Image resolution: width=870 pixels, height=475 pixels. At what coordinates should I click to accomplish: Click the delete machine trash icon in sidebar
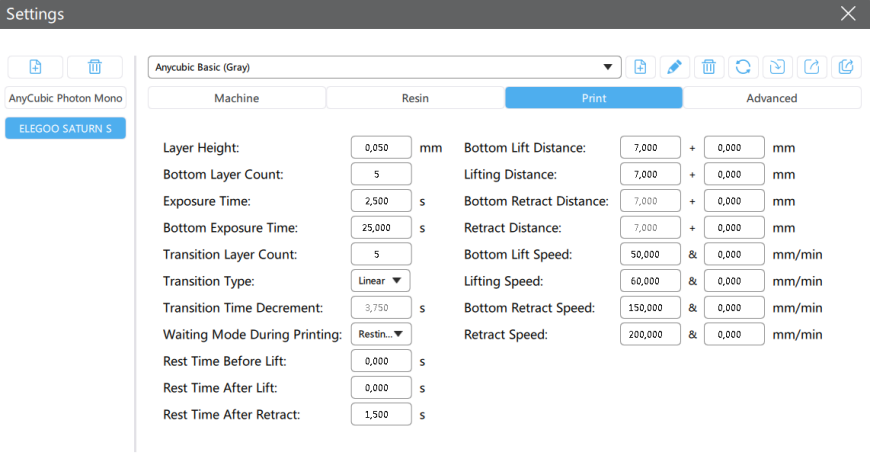click(x=94, y=67)
